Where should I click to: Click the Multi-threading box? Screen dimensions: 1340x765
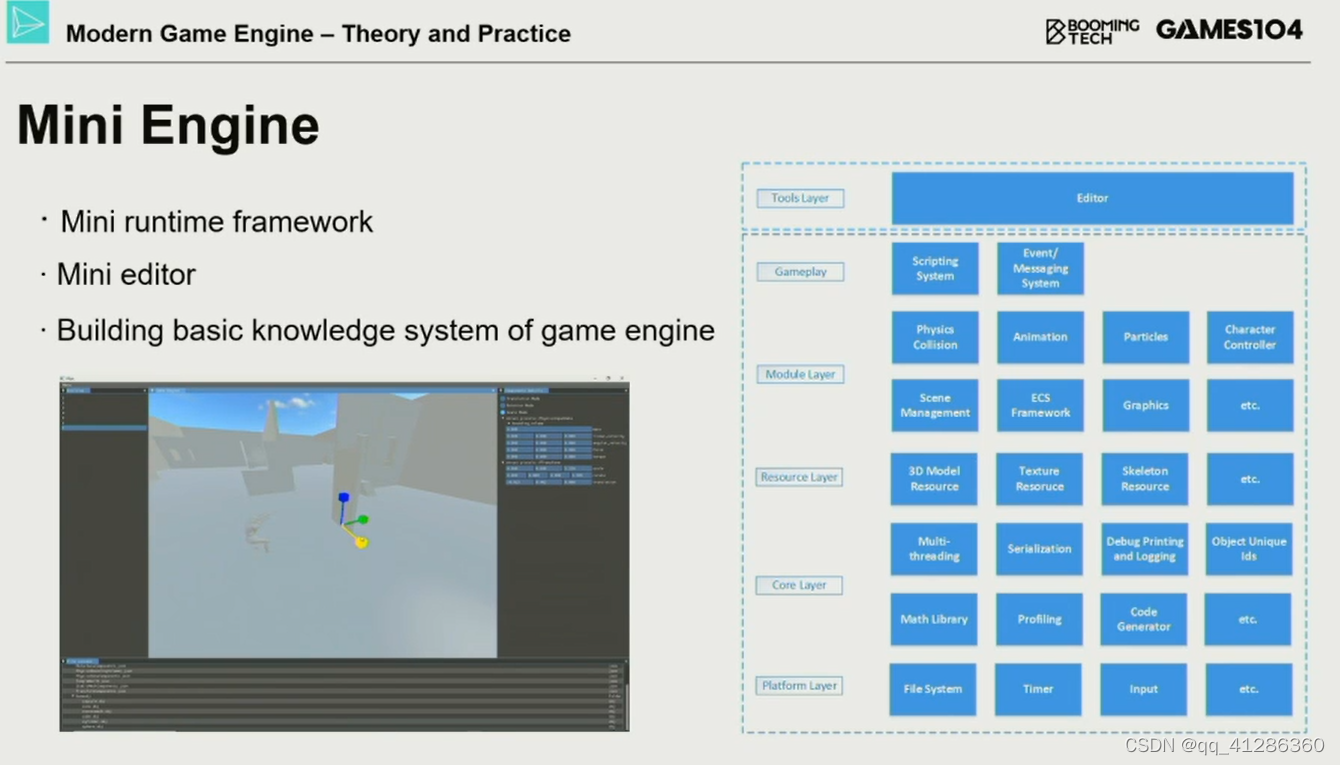934,548
